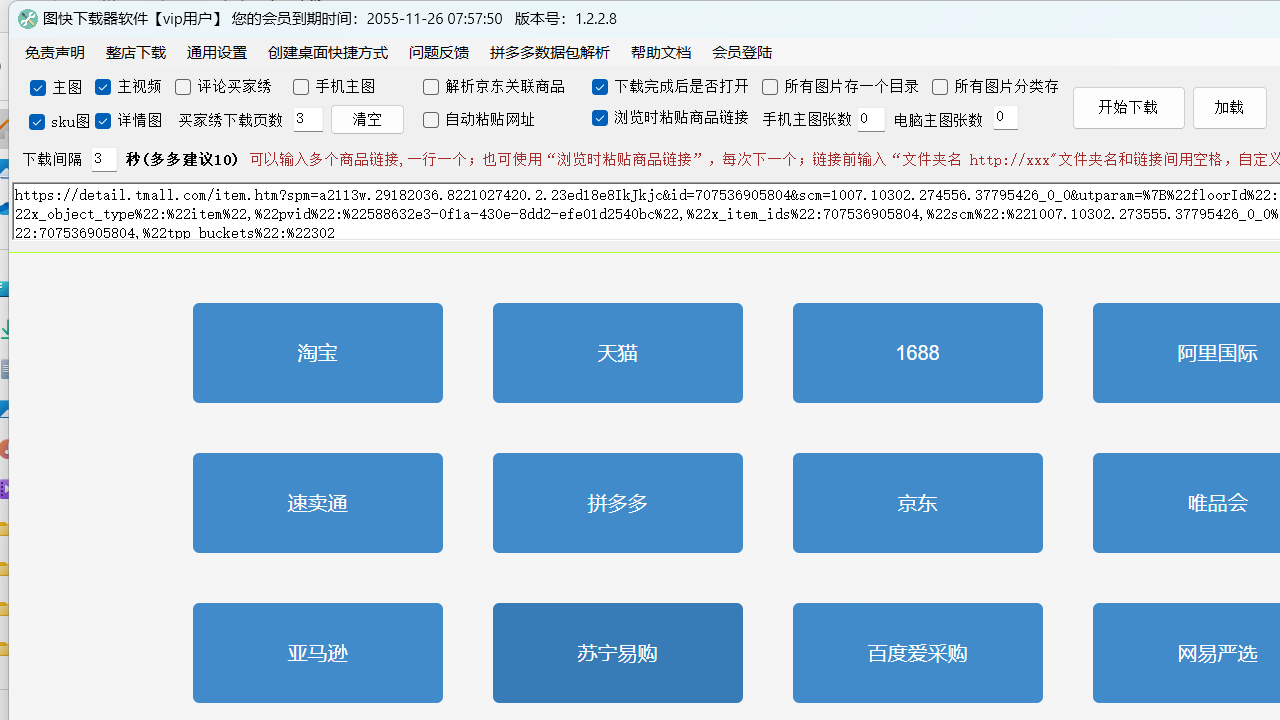
Task: Open the 帮助文档 menu item
Action: click(661, 52)
